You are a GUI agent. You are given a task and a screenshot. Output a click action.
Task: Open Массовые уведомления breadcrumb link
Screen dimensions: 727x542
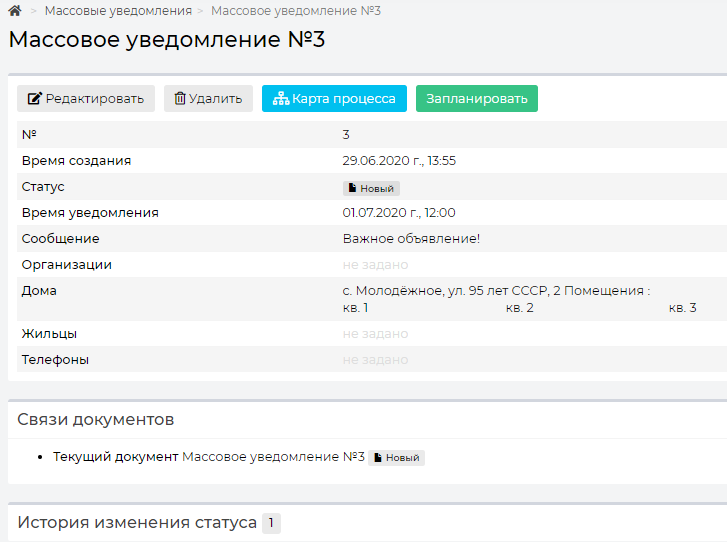(x=118, y=11)
